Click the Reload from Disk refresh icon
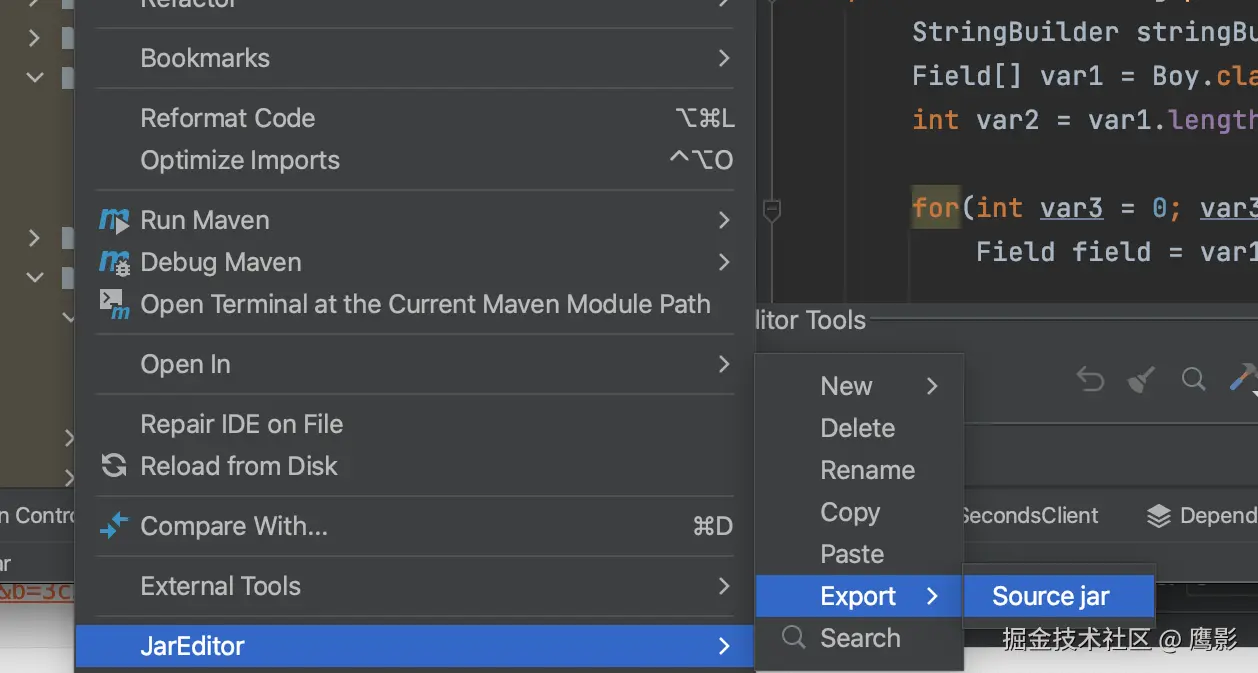 click(x=114, y=466)
